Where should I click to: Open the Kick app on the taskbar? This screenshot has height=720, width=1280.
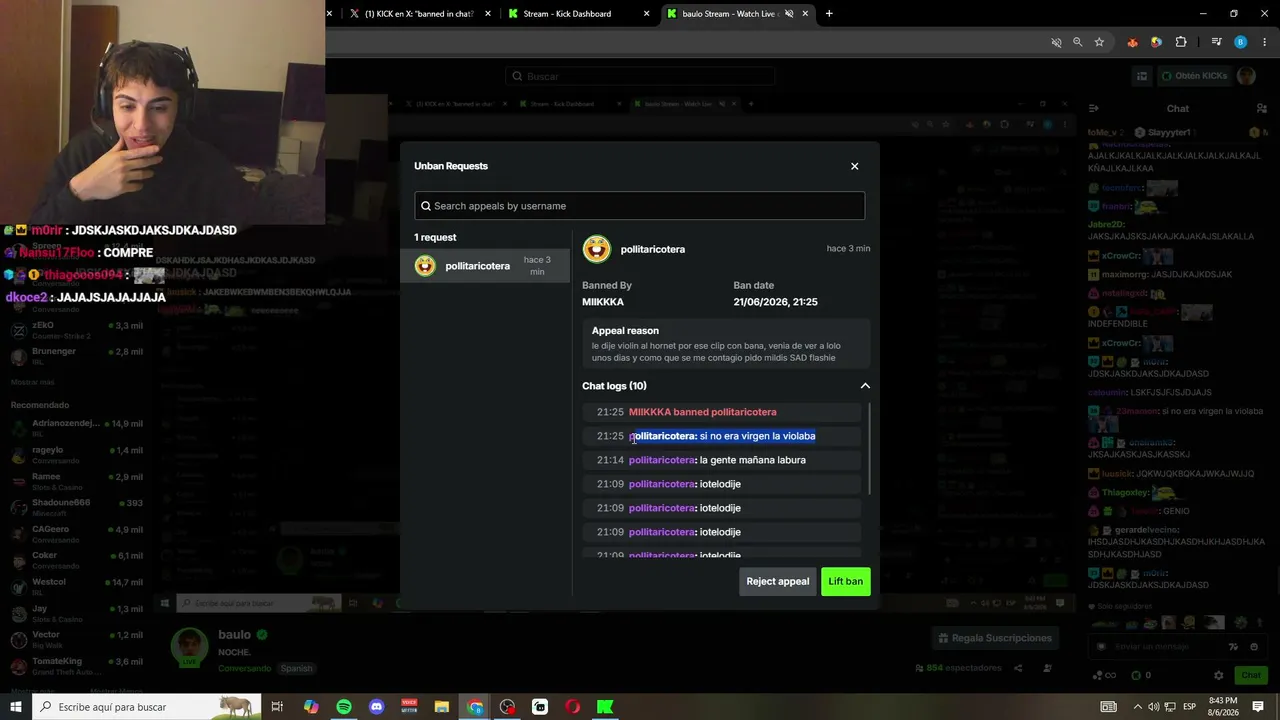(605, 707)
